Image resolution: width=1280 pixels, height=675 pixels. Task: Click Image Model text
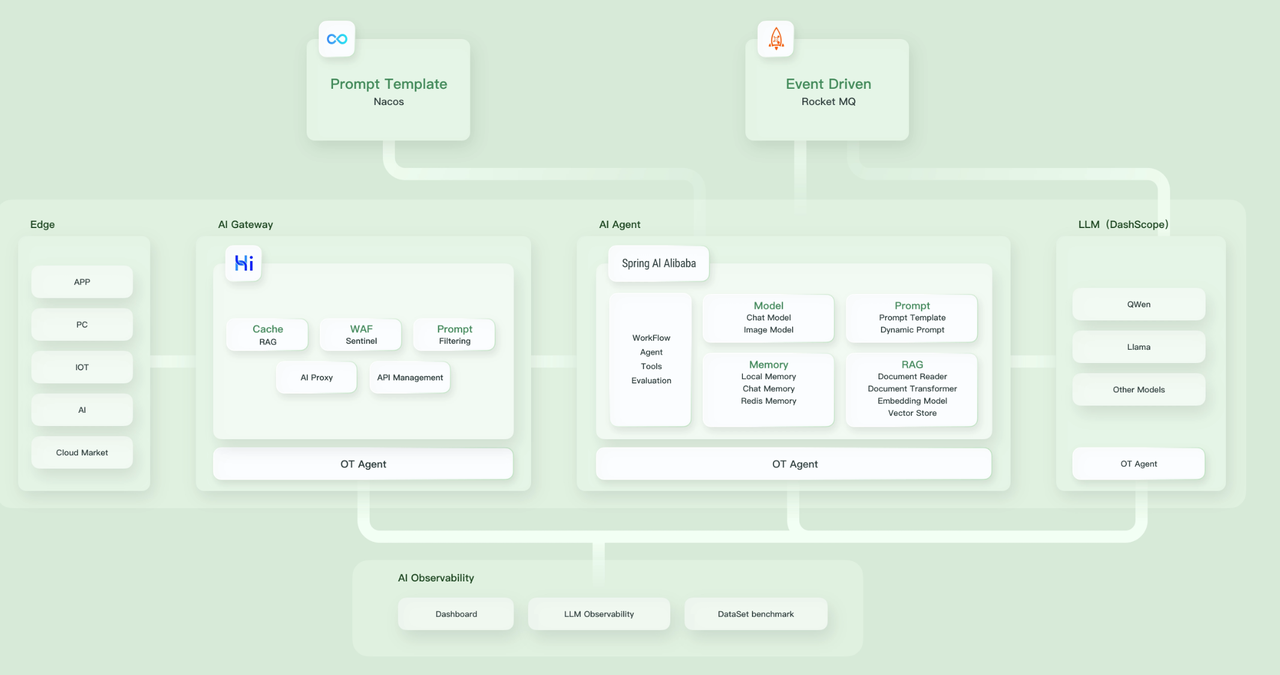coord(768,330)
